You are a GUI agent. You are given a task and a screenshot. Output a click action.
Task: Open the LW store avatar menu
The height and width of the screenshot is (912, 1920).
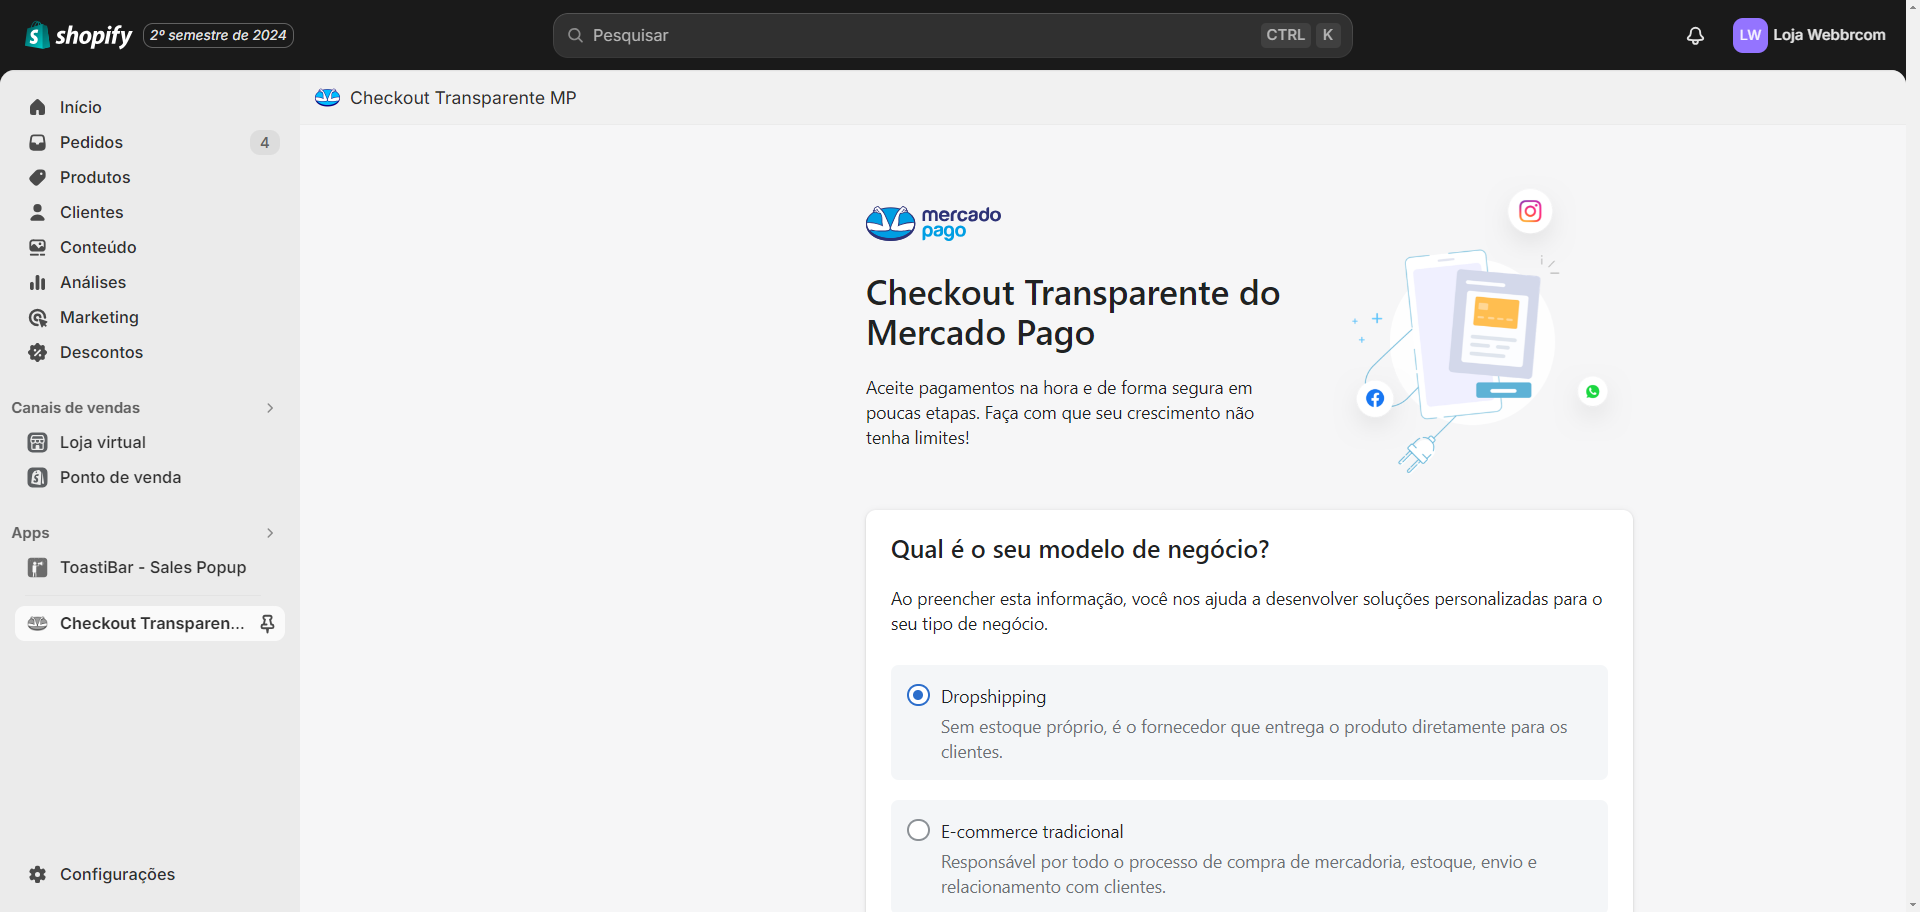1750,35
